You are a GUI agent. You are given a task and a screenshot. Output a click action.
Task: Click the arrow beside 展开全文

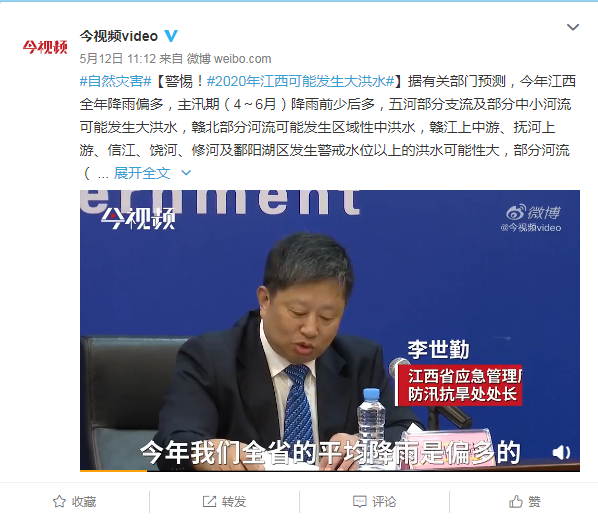click(186, 173)
